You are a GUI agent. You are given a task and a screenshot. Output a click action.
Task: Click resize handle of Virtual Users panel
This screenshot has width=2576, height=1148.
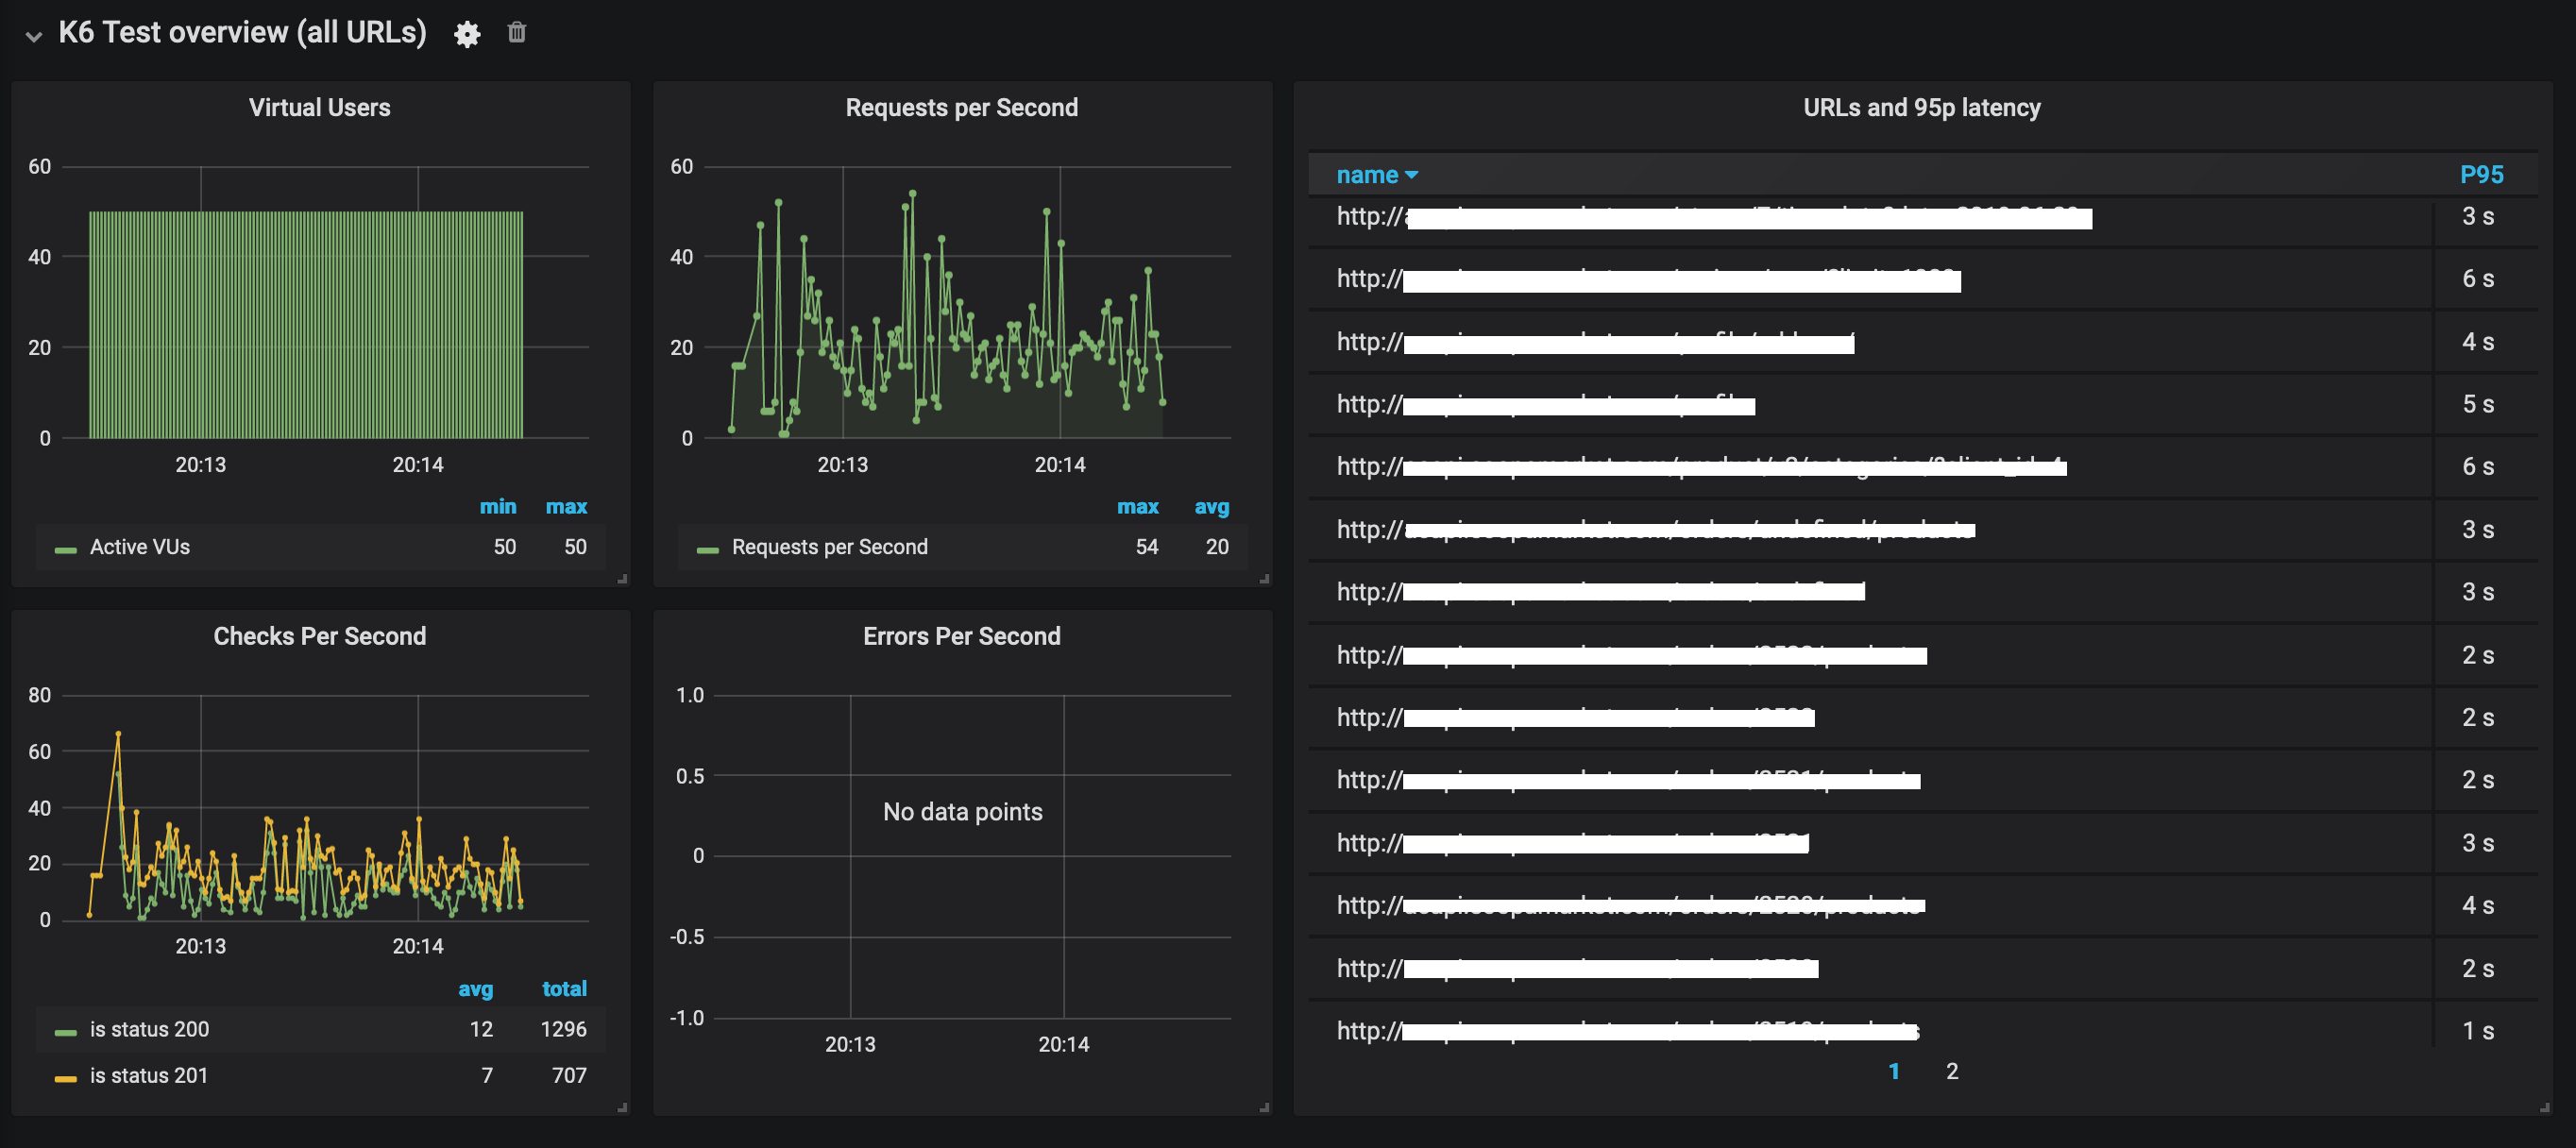tap(622, 578)
